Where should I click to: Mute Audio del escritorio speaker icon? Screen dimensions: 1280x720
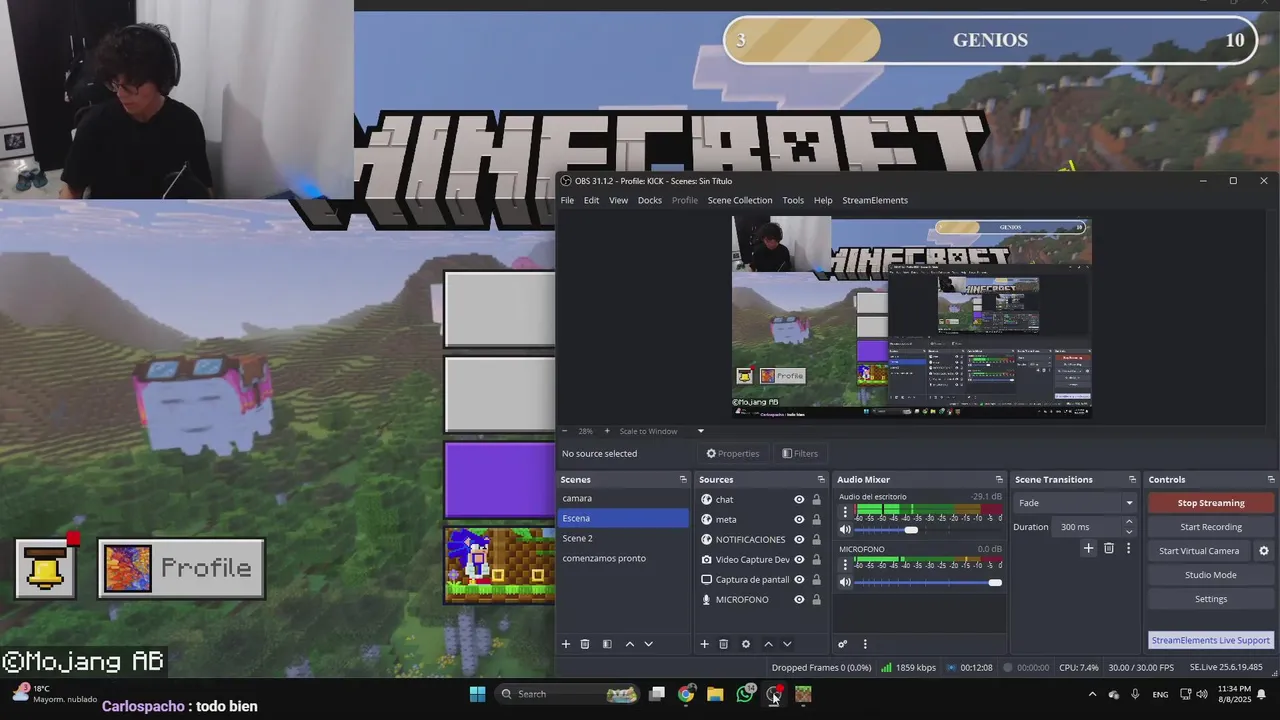(x=845, y=530)
